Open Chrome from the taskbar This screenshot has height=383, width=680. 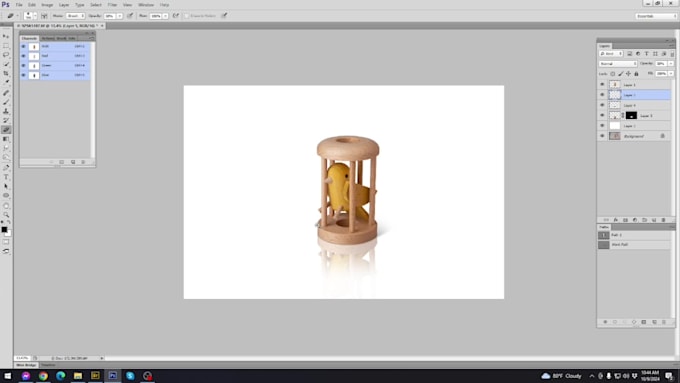(x=43, y=376)
